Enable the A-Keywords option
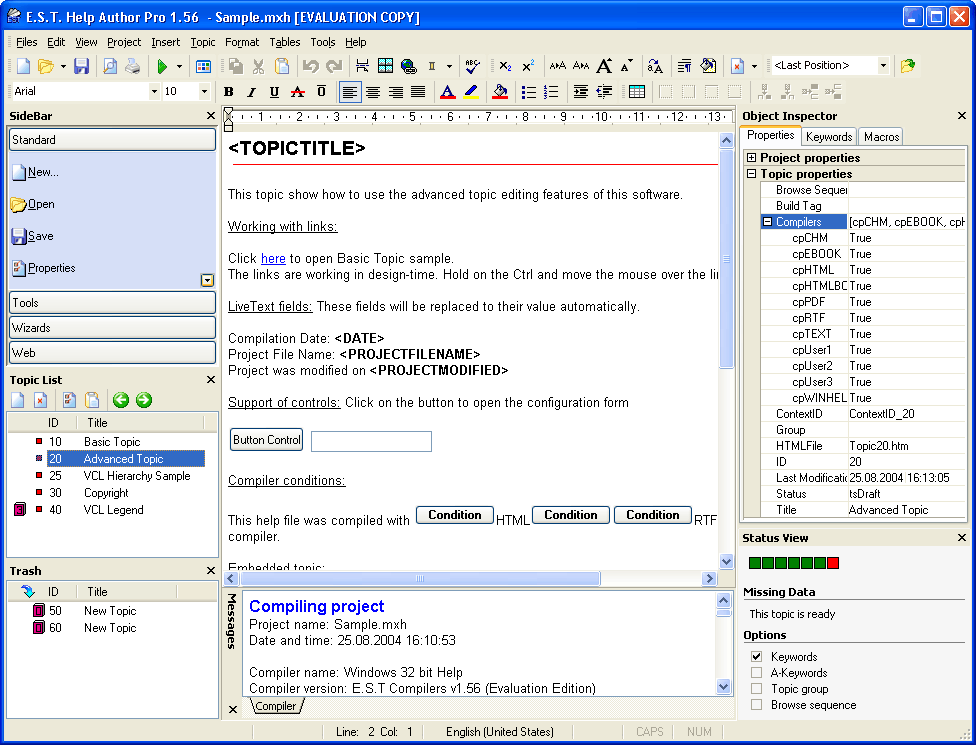Image resolution: width=976 pixels, height=745 pixels. pos(757,673)
